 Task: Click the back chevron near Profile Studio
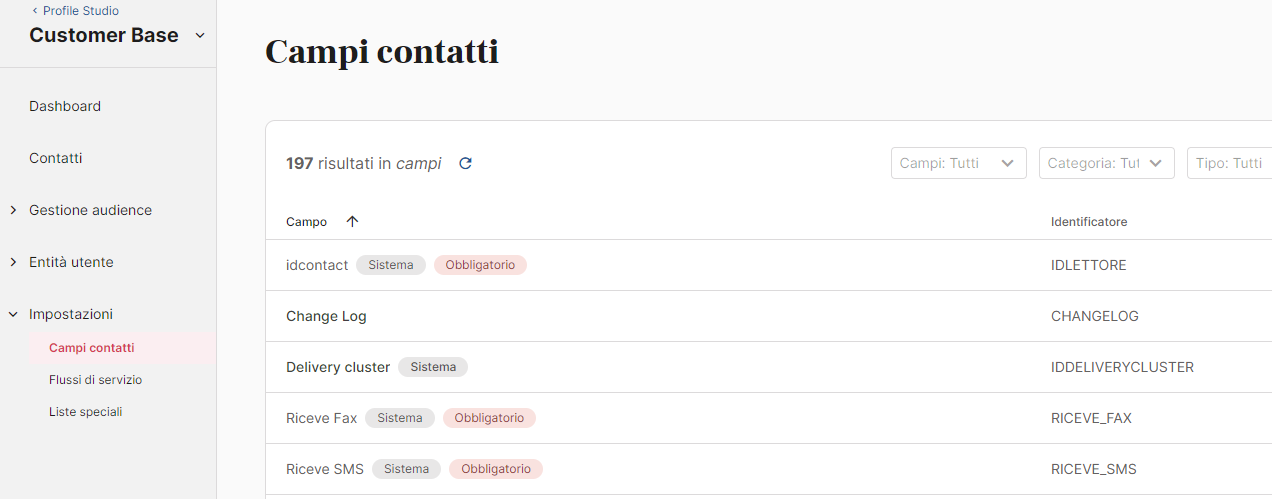click(35, 11)
